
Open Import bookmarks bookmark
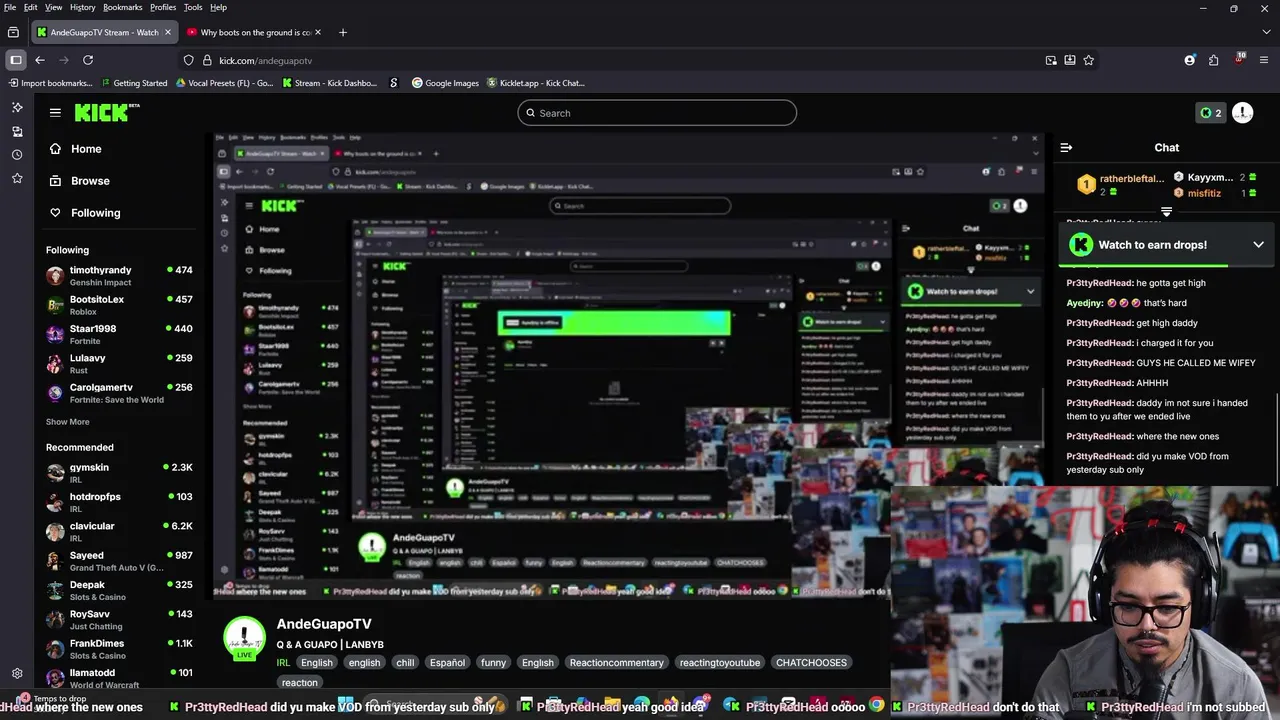[49, 83]
